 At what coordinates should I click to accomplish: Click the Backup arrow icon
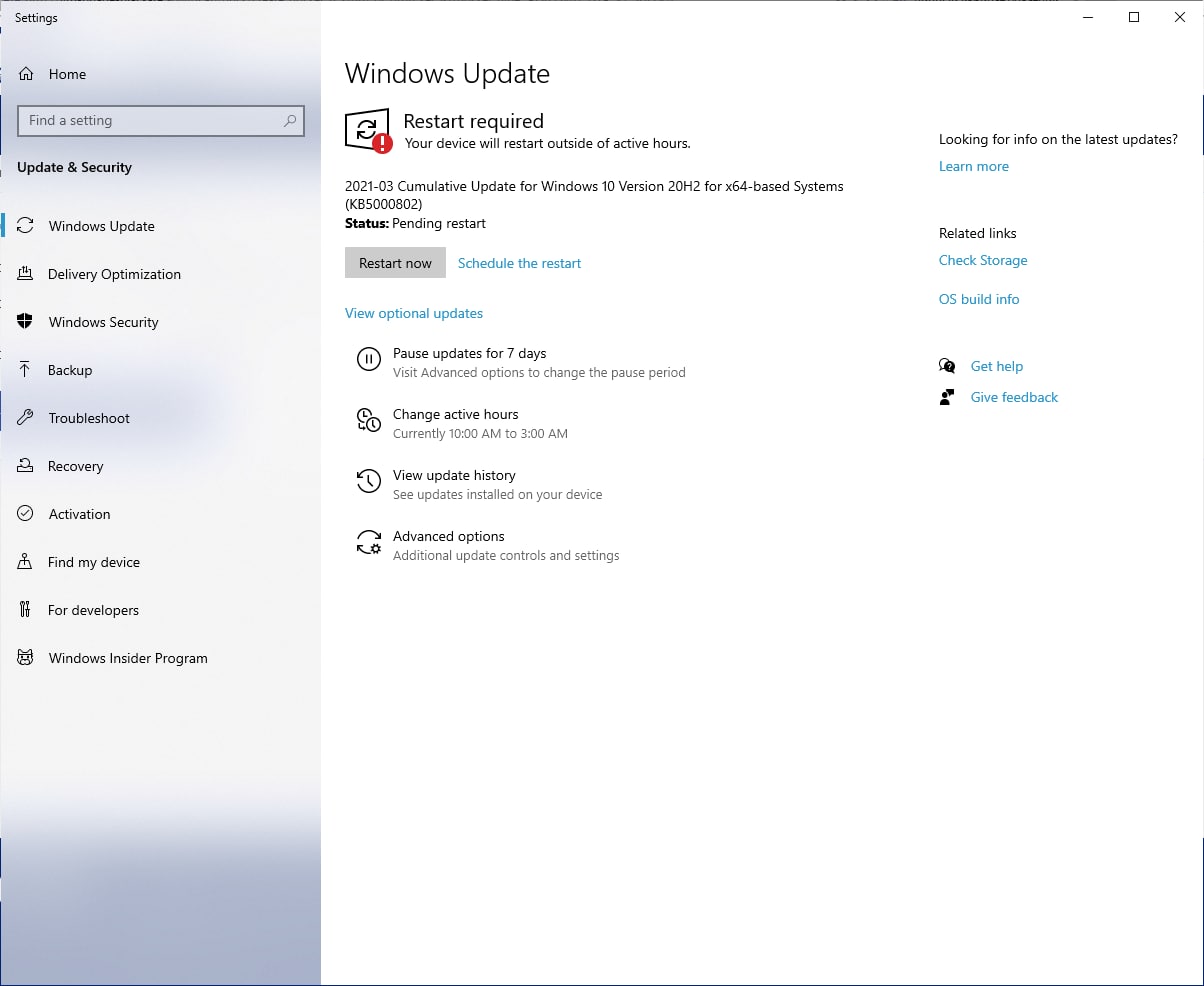pos(26,370)
